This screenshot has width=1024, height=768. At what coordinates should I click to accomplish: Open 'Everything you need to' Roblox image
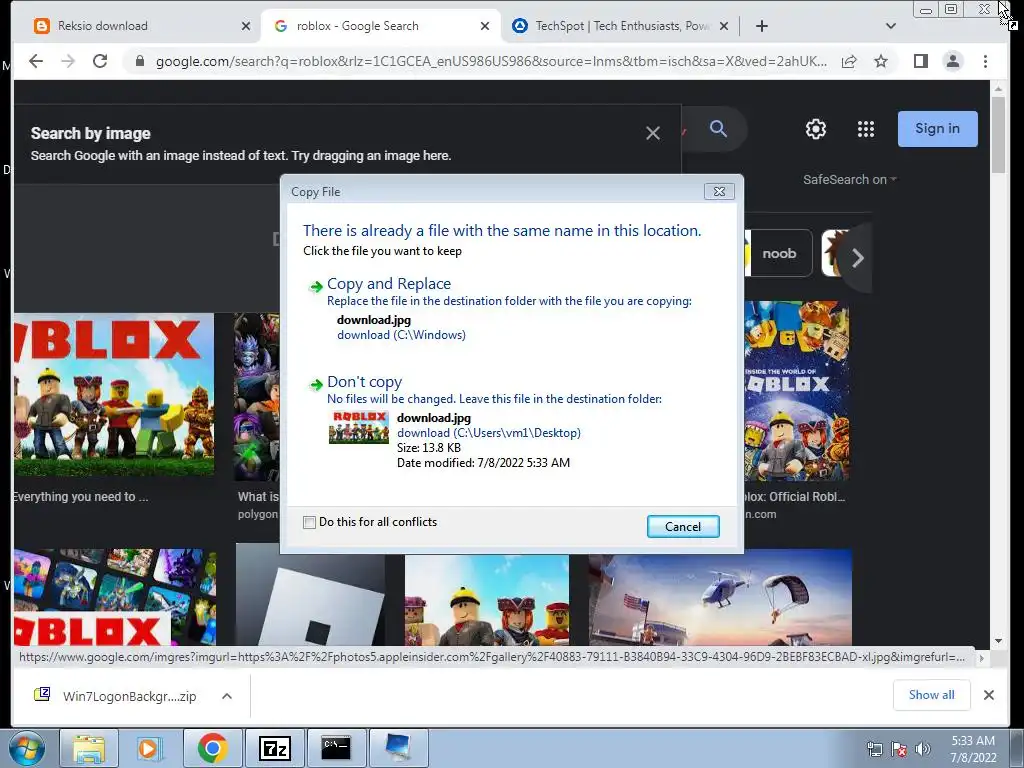[x=114, y=394]
